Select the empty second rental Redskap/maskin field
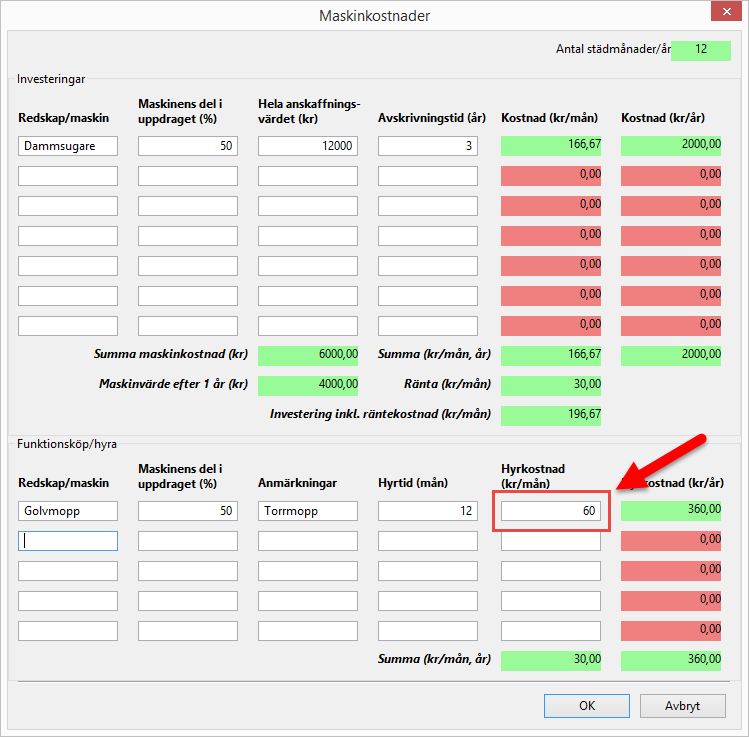 [68, 541]
